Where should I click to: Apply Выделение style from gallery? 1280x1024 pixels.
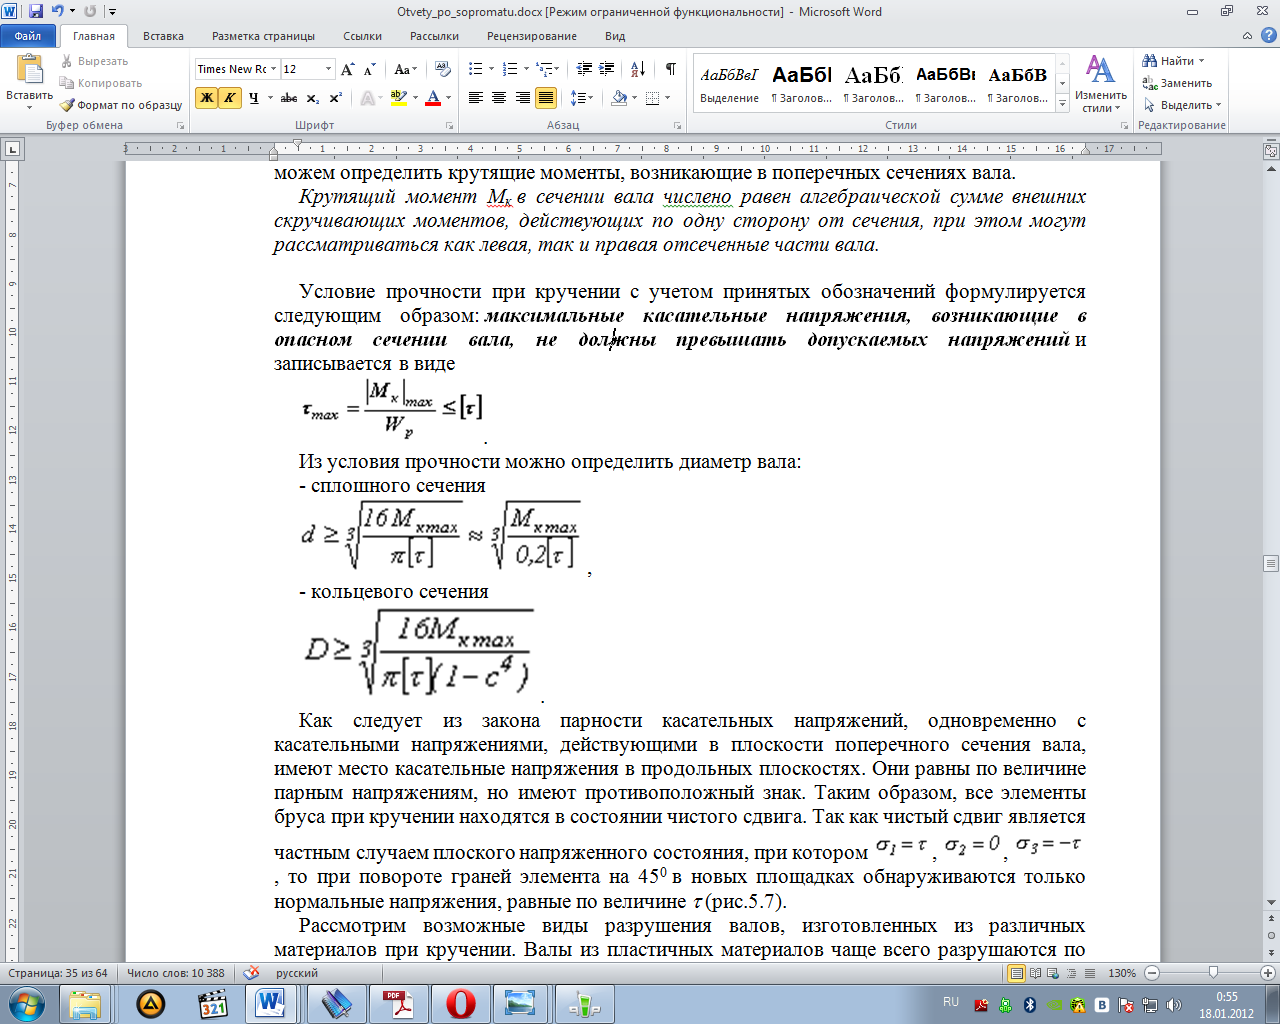[x=729, y=84]
